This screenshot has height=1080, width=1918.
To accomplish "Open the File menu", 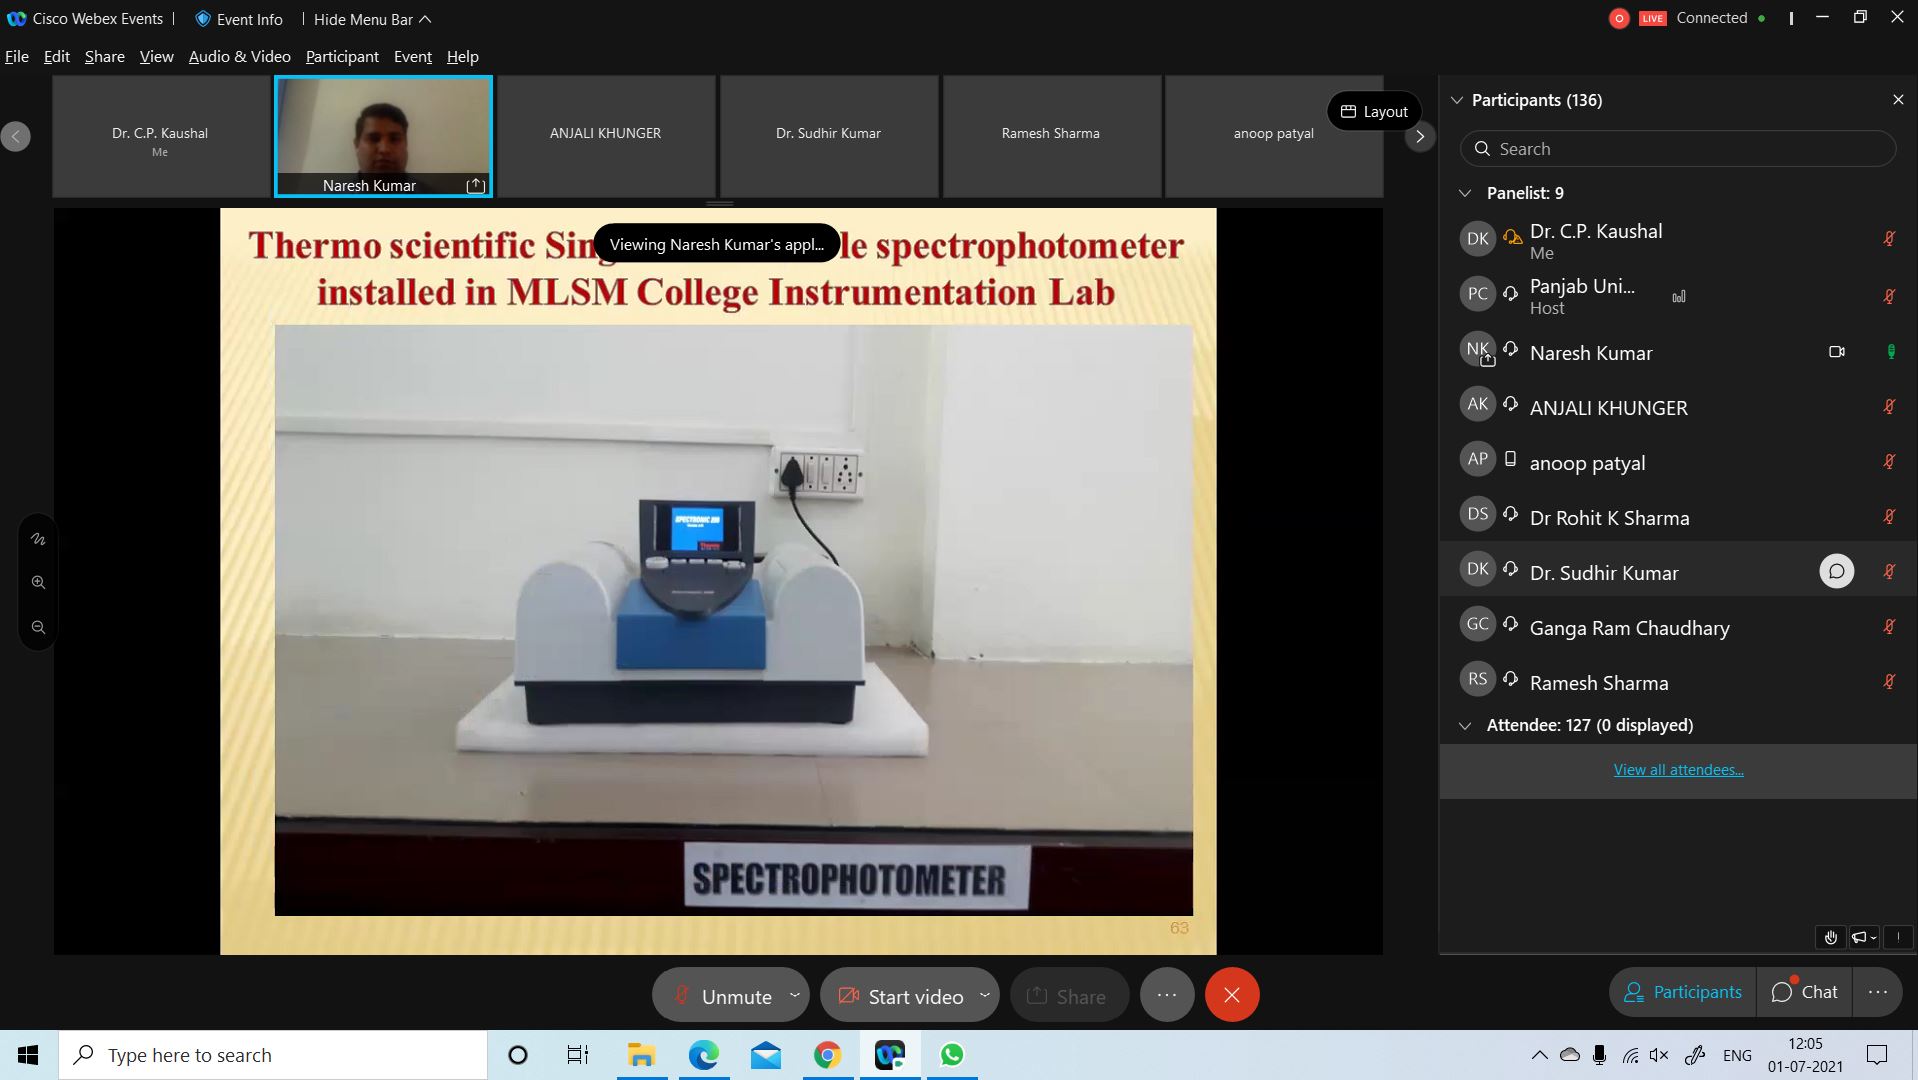I will coord(17,56).
